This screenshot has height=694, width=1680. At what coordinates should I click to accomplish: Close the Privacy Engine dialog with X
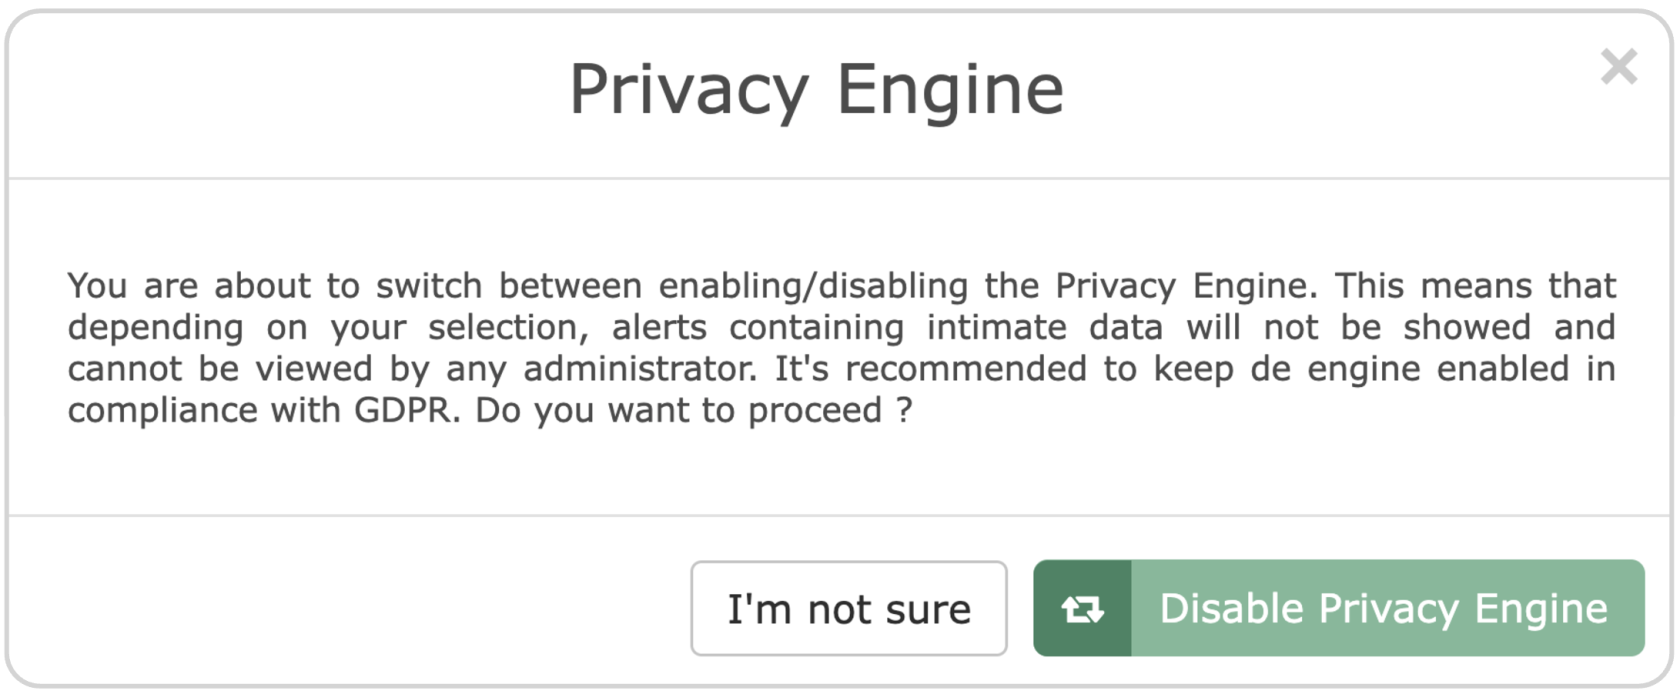[1618, 67]
